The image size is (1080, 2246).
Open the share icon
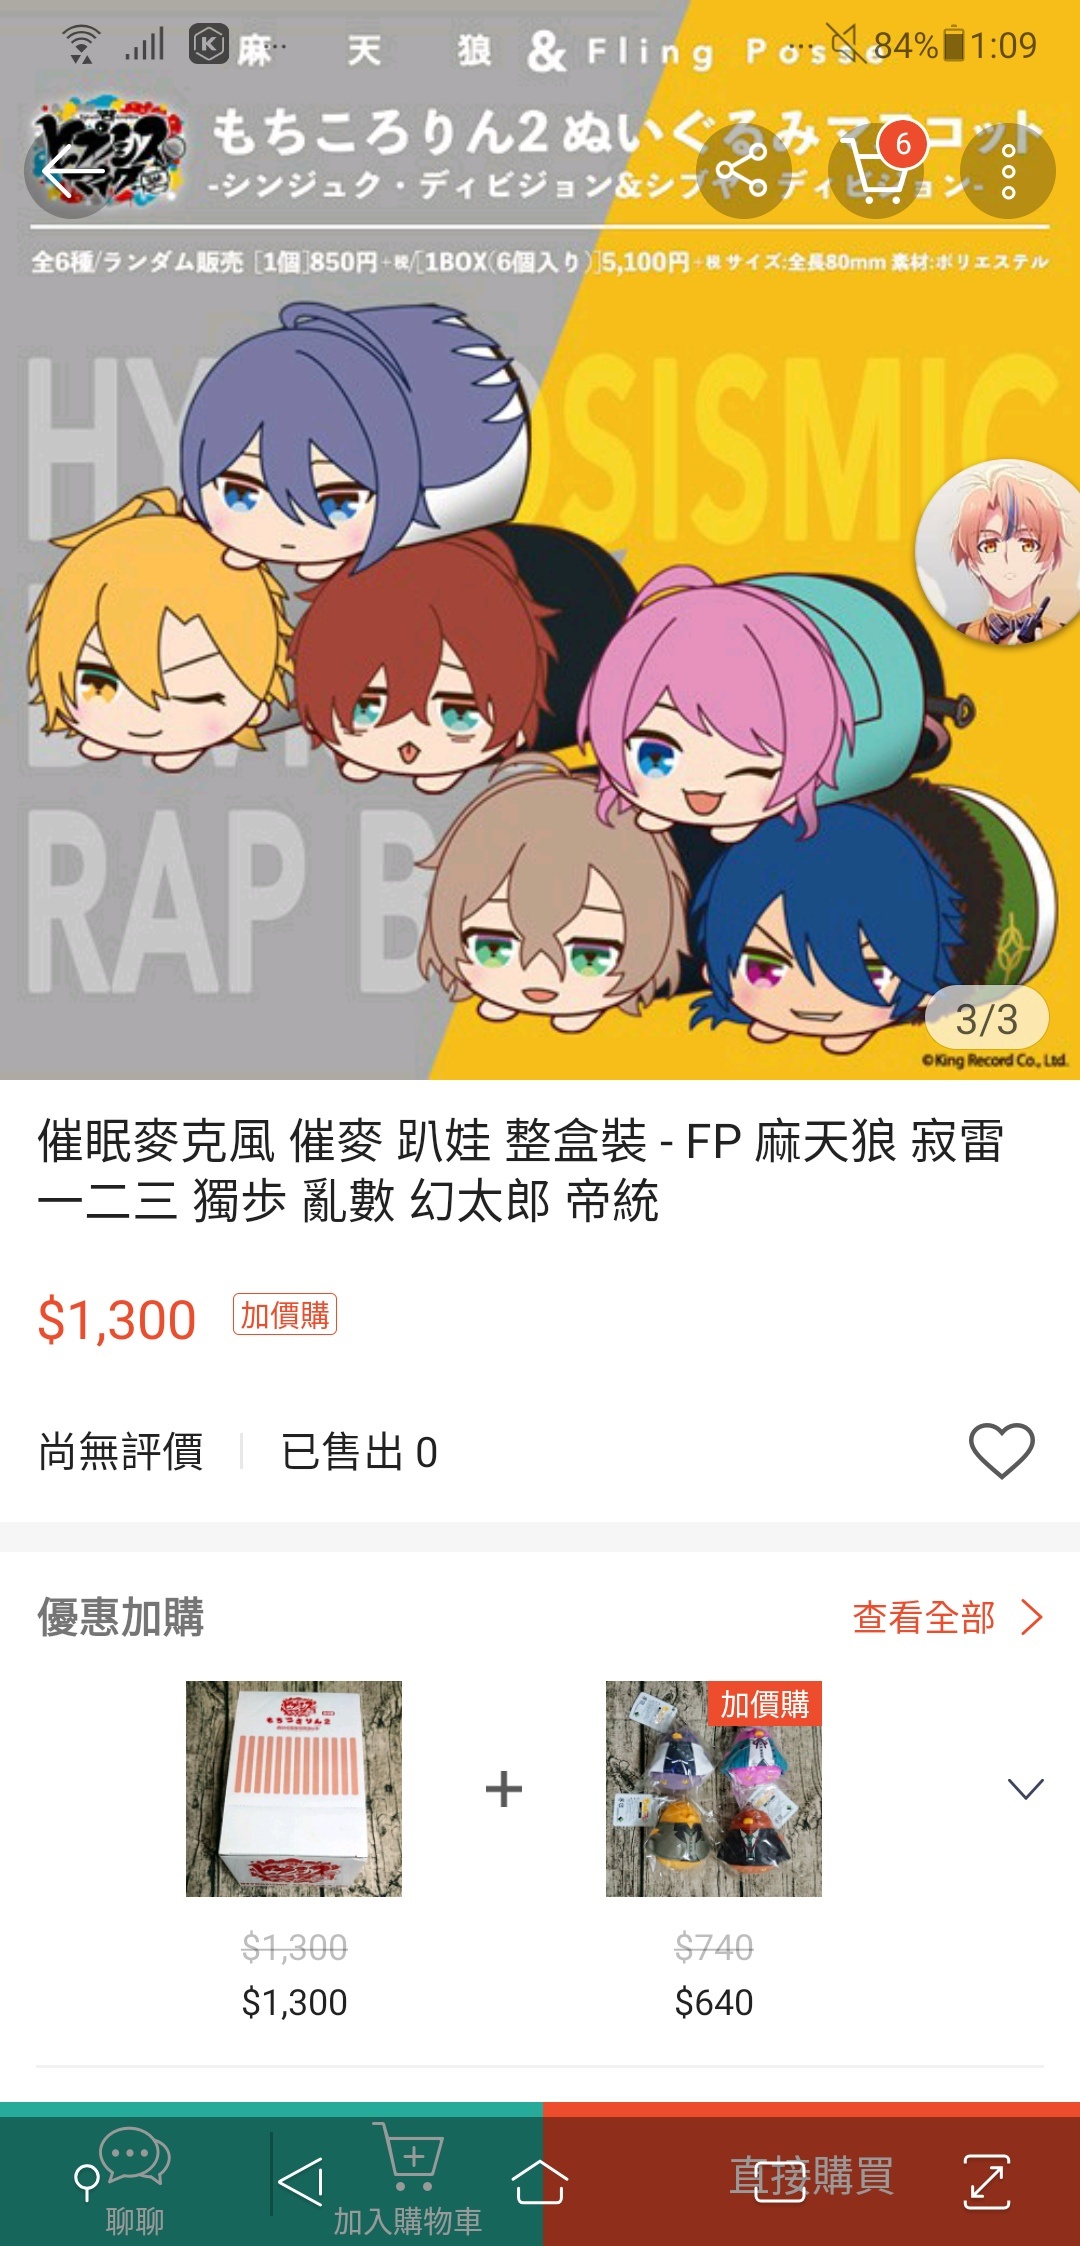point(743,172)
